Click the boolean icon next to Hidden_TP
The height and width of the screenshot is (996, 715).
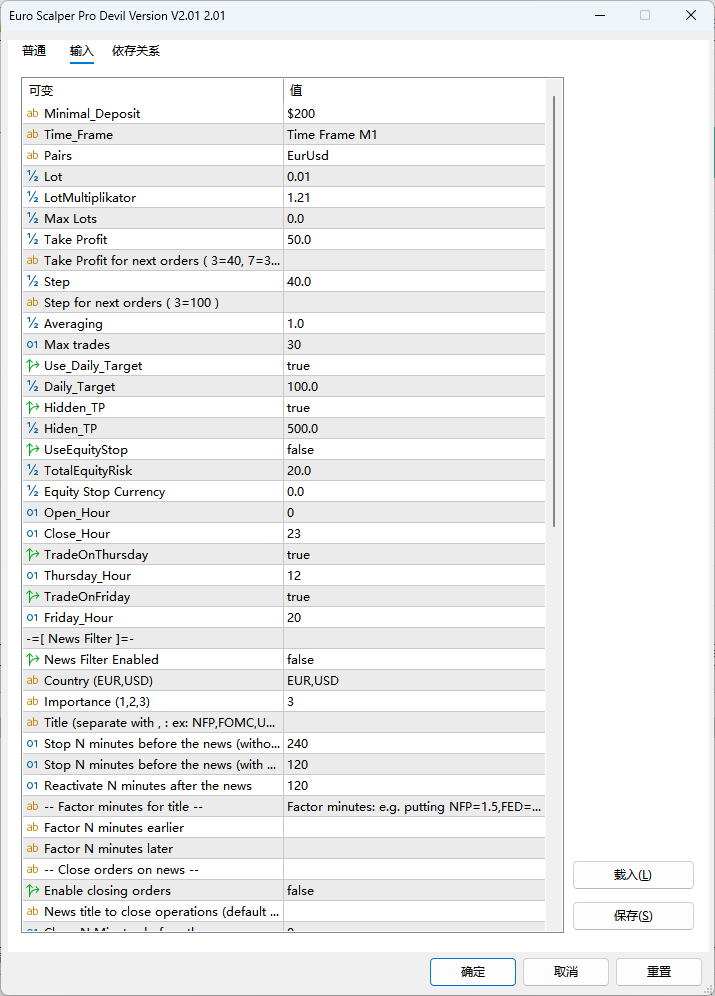tap(32, 408)
